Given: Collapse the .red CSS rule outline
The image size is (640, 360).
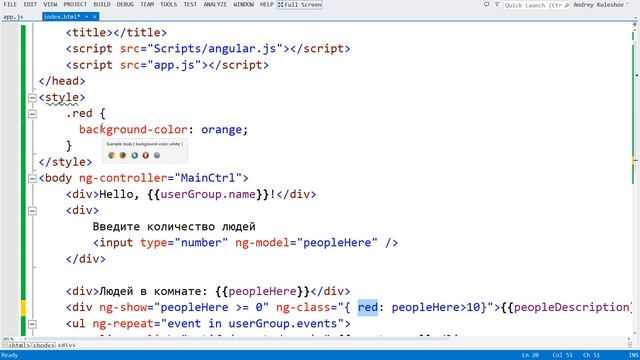Looking at the screenshot, I should [x=32, y=114].
